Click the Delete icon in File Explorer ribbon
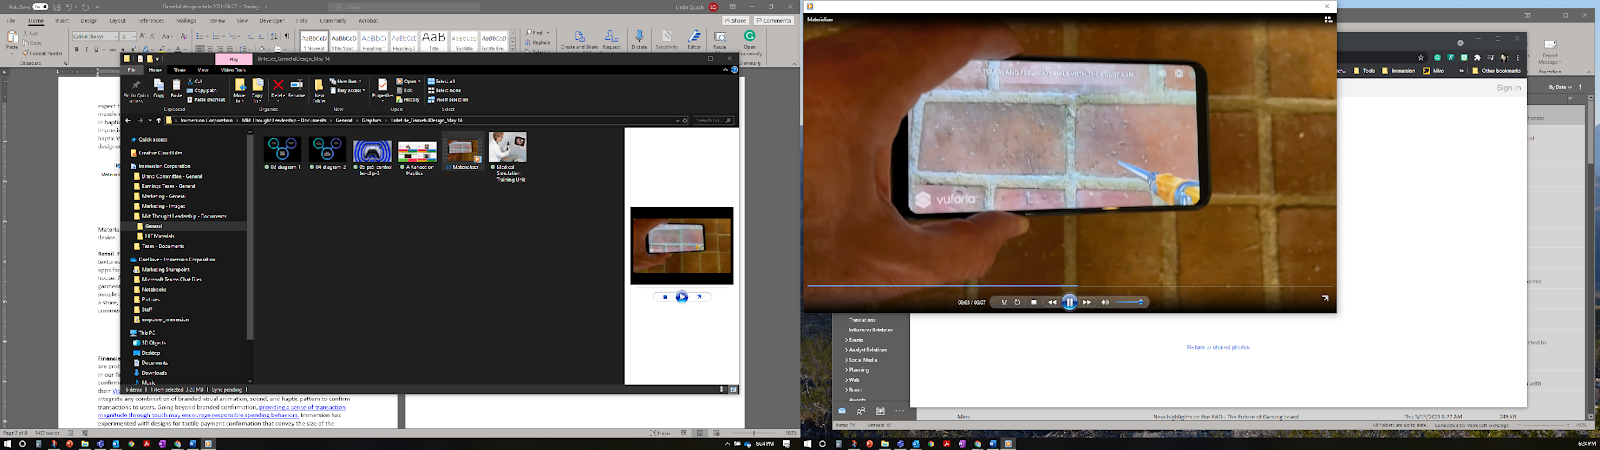Screen dimensions: 1600x450 click(278, 87)
